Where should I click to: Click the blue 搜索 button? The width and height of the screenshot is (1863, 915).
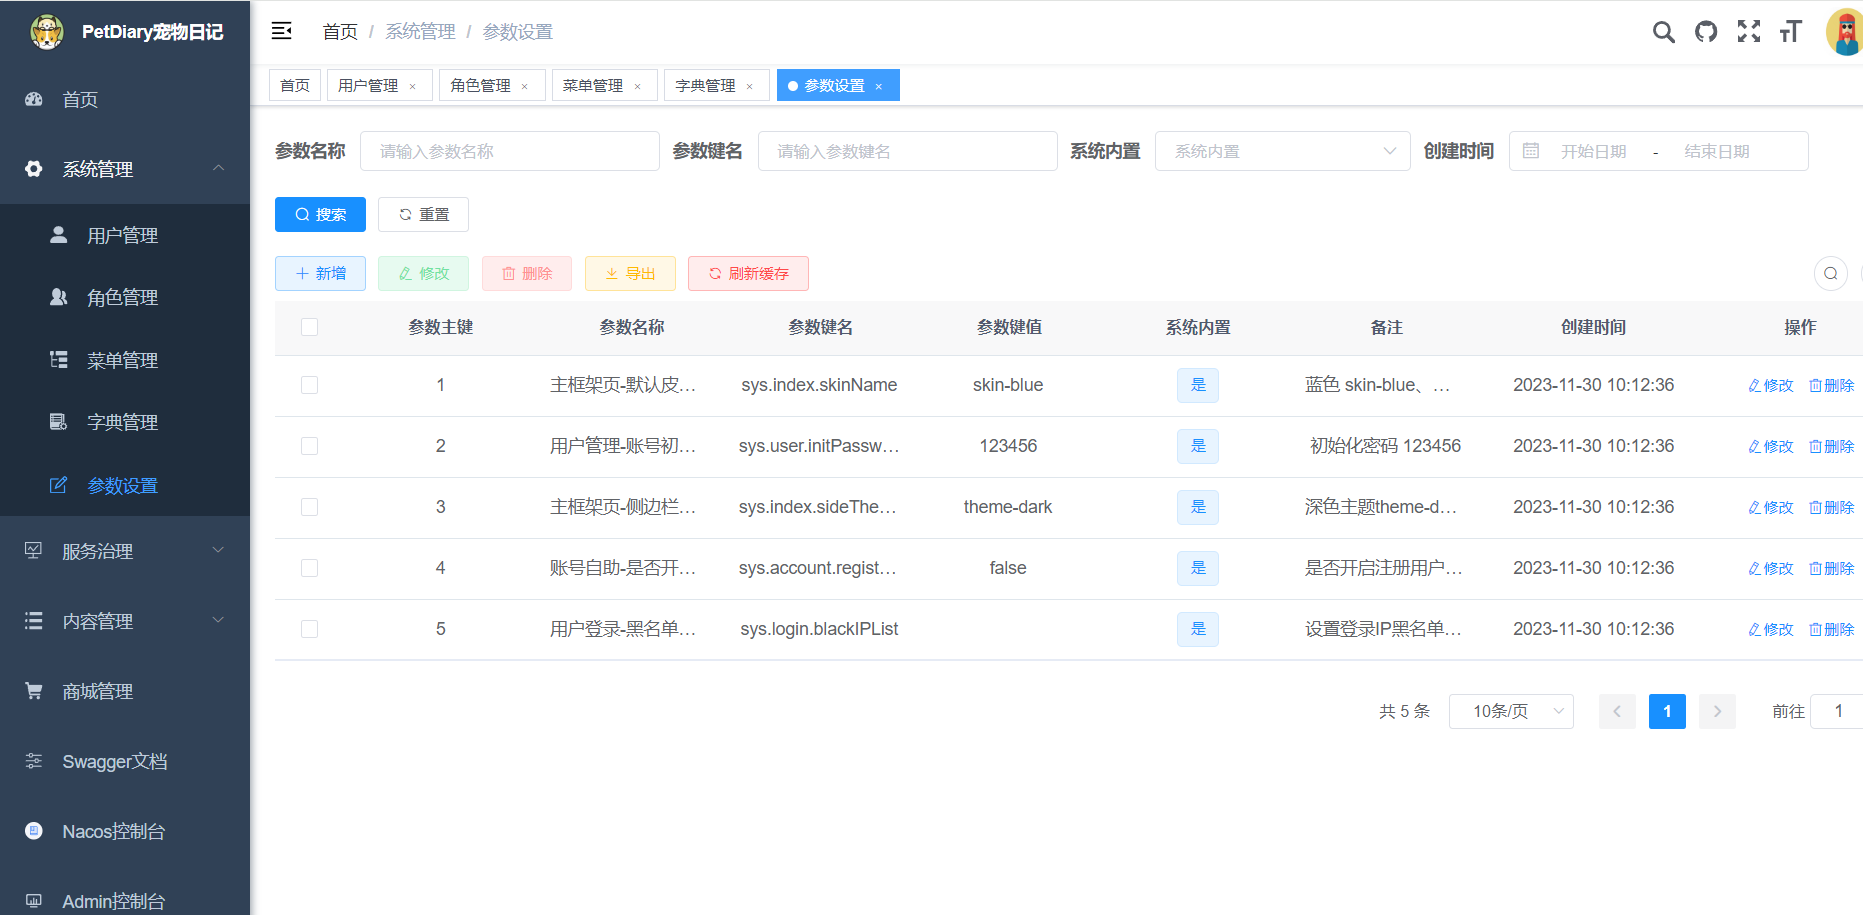[320, 214]
